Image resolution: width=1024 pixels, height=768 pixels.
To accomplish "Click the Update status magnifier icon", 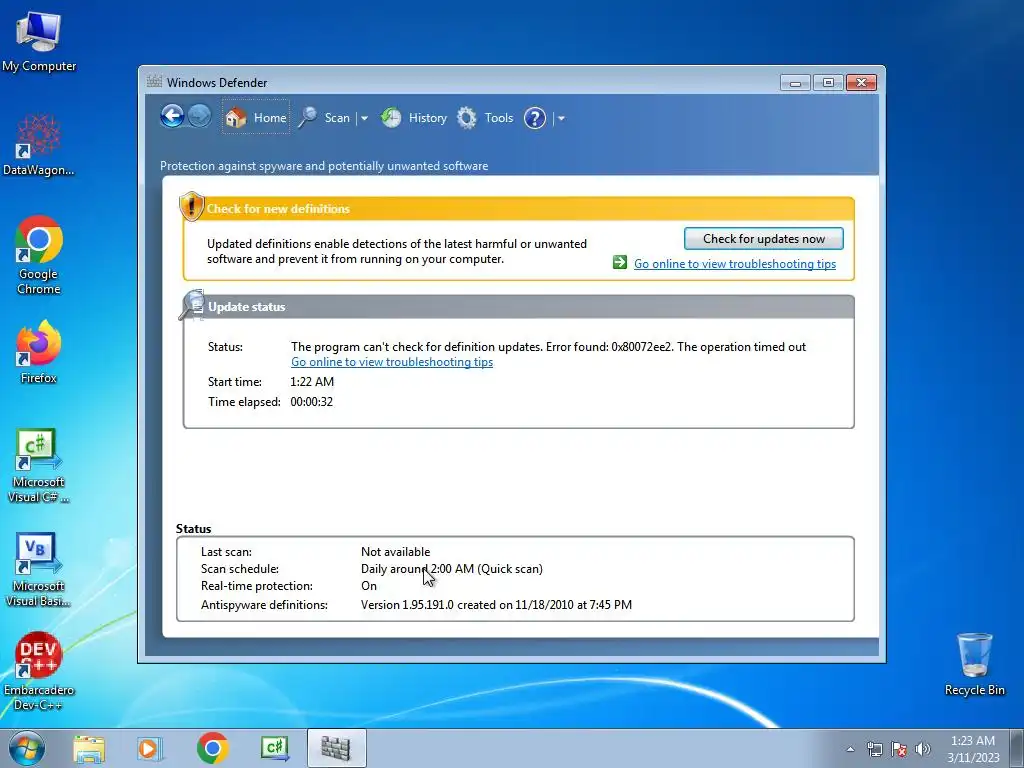I will (192, 305).
